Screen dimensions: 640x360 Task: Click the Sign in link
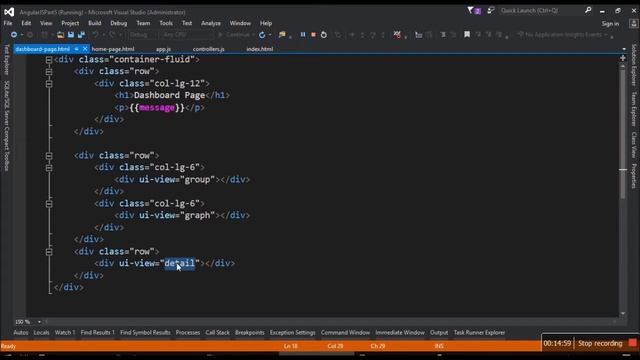(610, 24)
